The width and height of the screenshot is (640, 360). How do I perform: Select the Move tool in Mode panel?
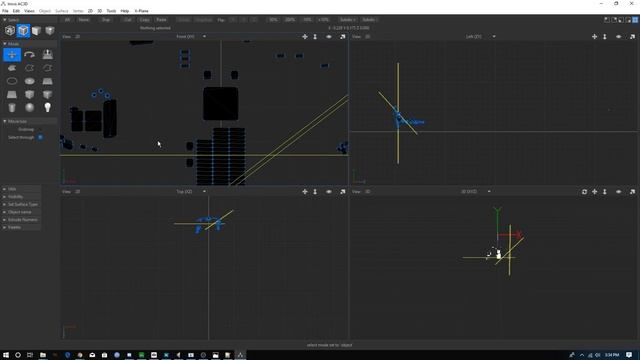click(x=12, y=54)
